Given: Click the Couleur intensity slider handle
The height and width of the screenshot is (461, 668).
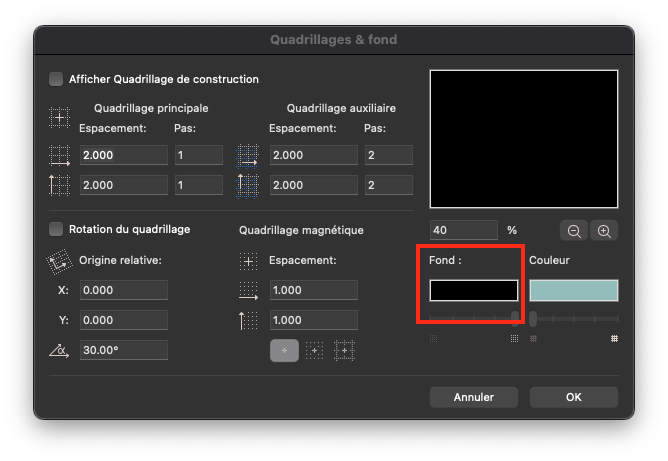Looking at the screenshot, I should point(533,318).
